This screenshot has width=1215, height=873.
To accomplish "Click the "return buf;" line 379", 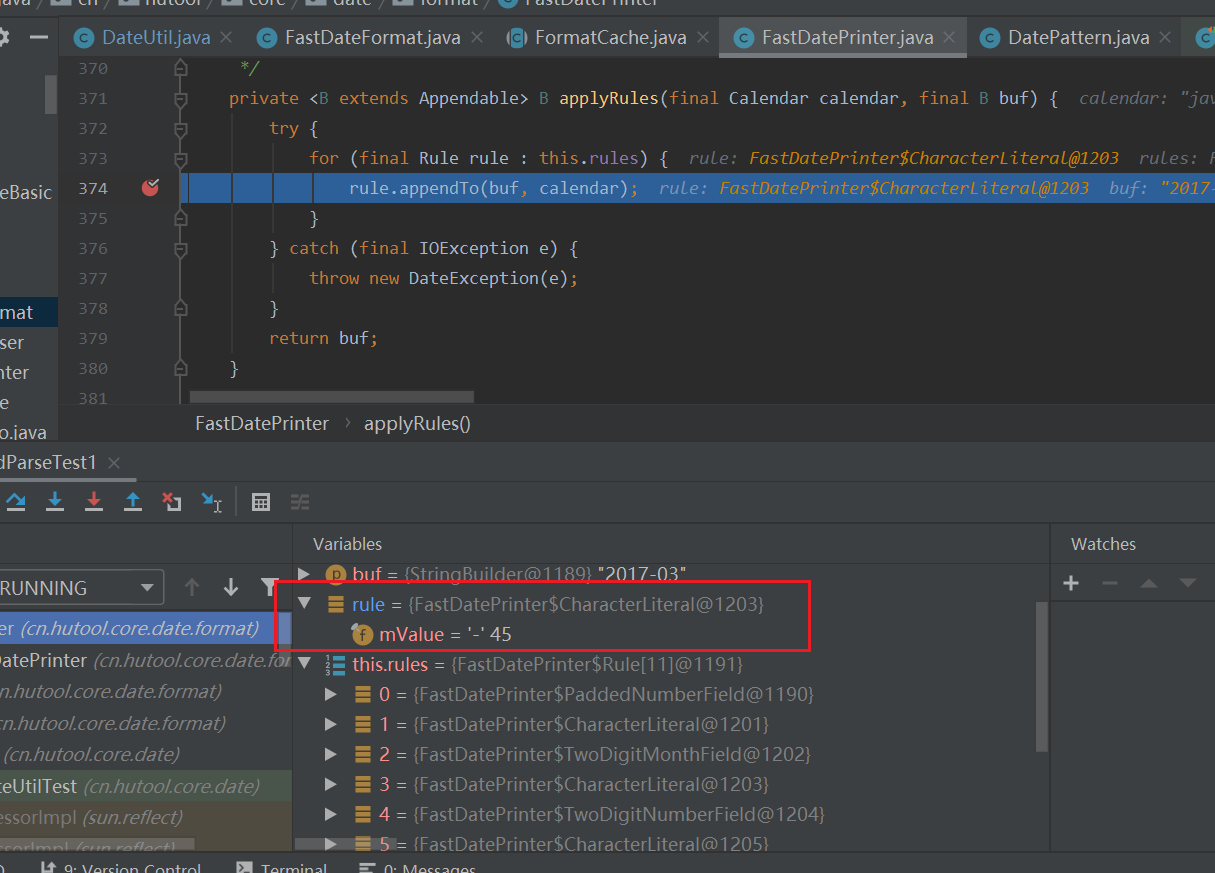I will [x=323, y=338].
